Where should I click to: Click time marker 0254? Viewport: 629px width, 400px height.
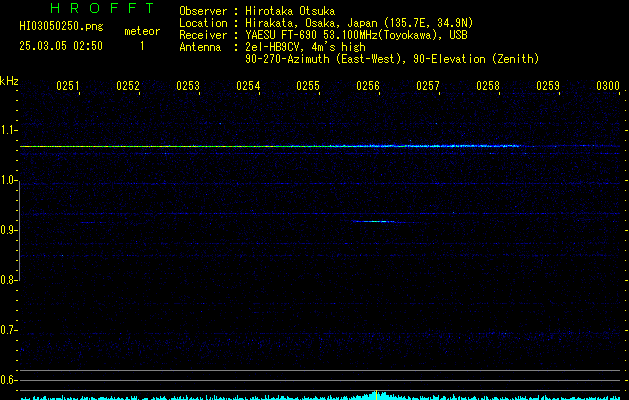[x=248, y=86]
